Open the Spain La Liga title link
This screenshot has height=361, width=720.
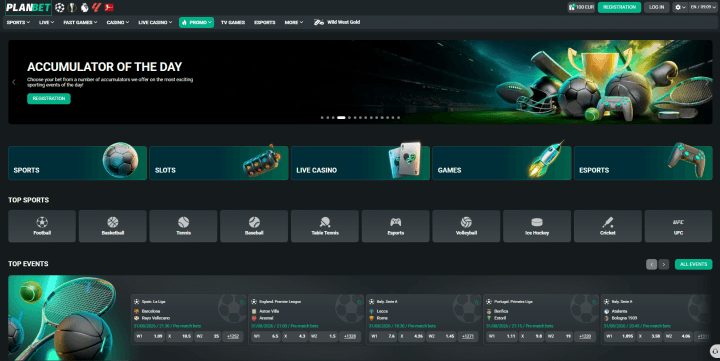(153, 302)
